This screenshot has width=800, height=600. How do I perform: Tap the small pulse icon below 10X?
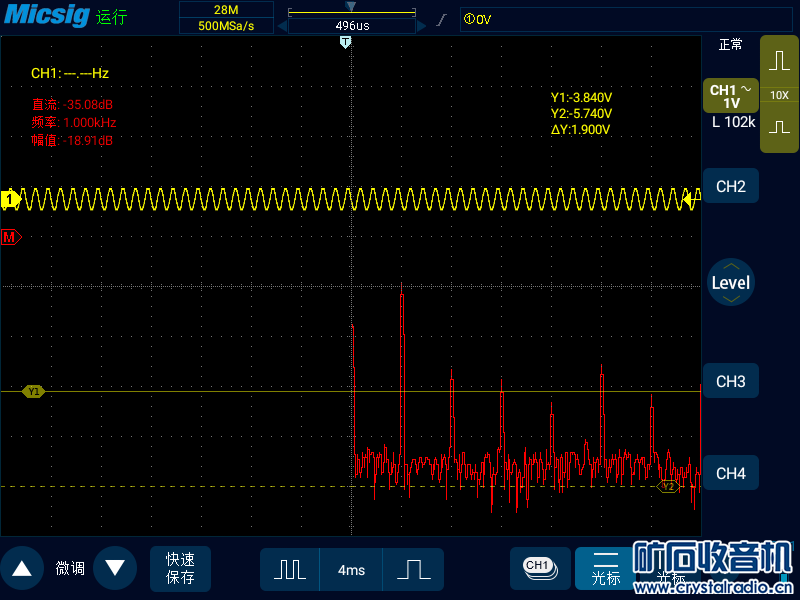pos(779,128)
